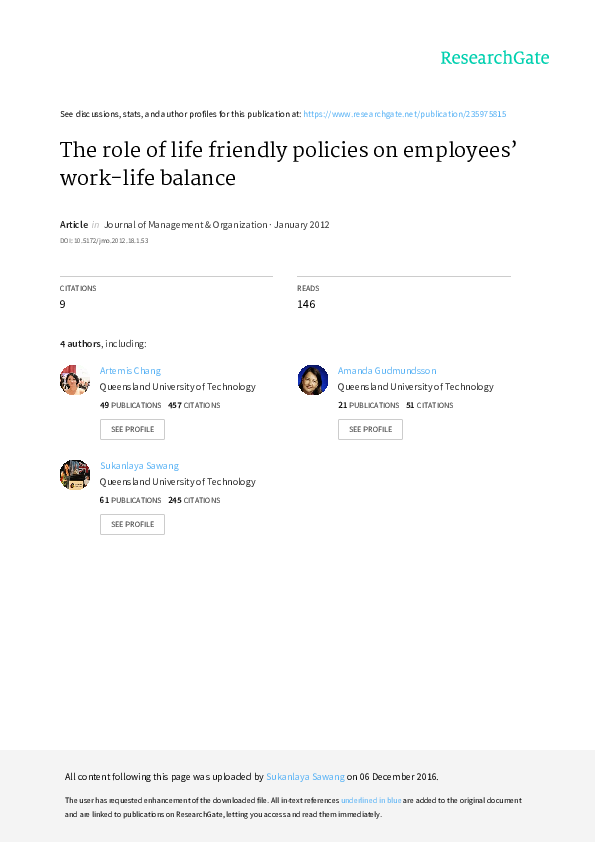Click the Journal of Management & Organization text
595x842 pixels.
coord(185,224)
